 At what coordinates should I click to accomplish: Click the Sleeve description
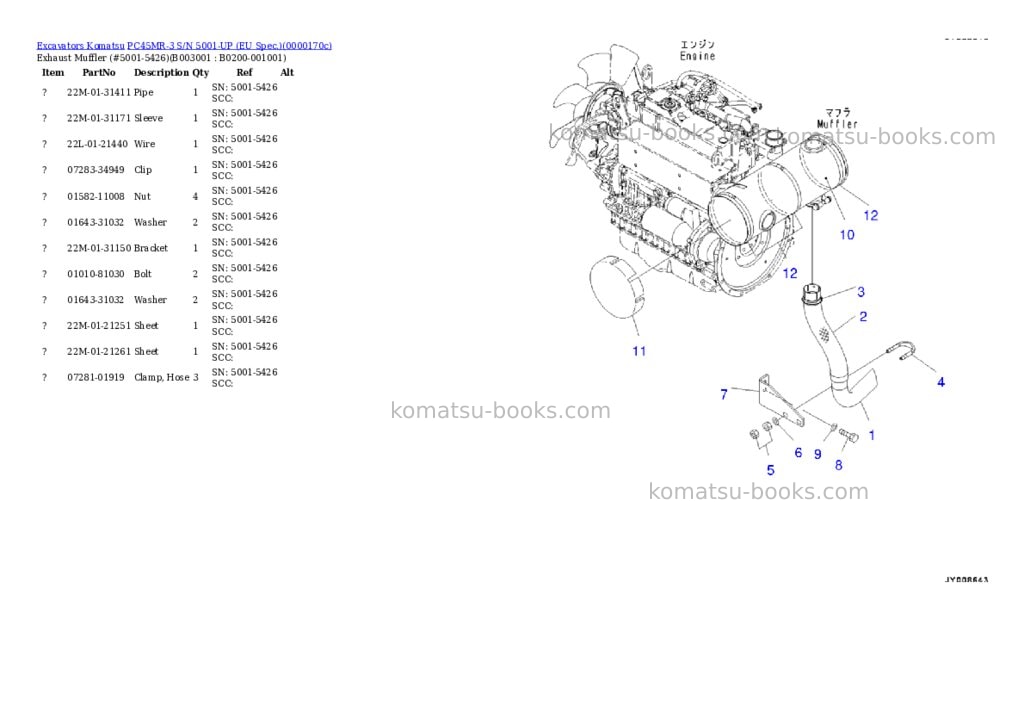148,118
